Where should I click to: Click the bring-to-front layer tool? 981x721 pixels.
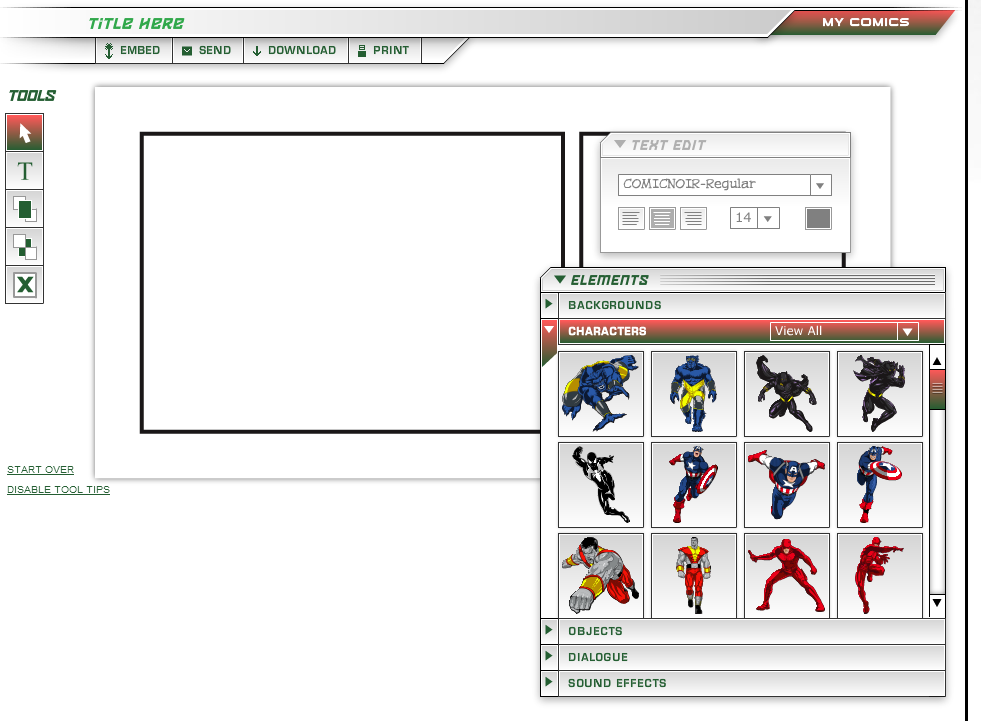point(24,209)
